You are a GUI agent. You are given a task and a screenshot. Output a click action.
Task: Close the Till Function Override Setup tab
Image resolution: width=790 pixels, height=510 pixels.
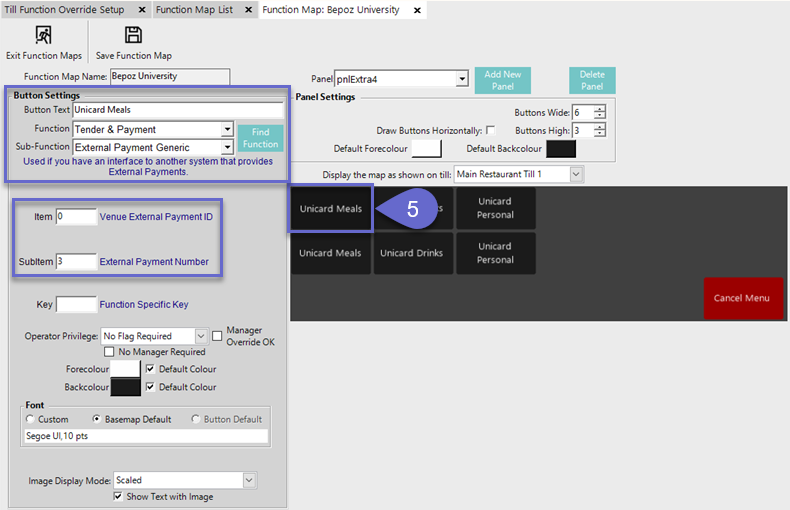141,10
